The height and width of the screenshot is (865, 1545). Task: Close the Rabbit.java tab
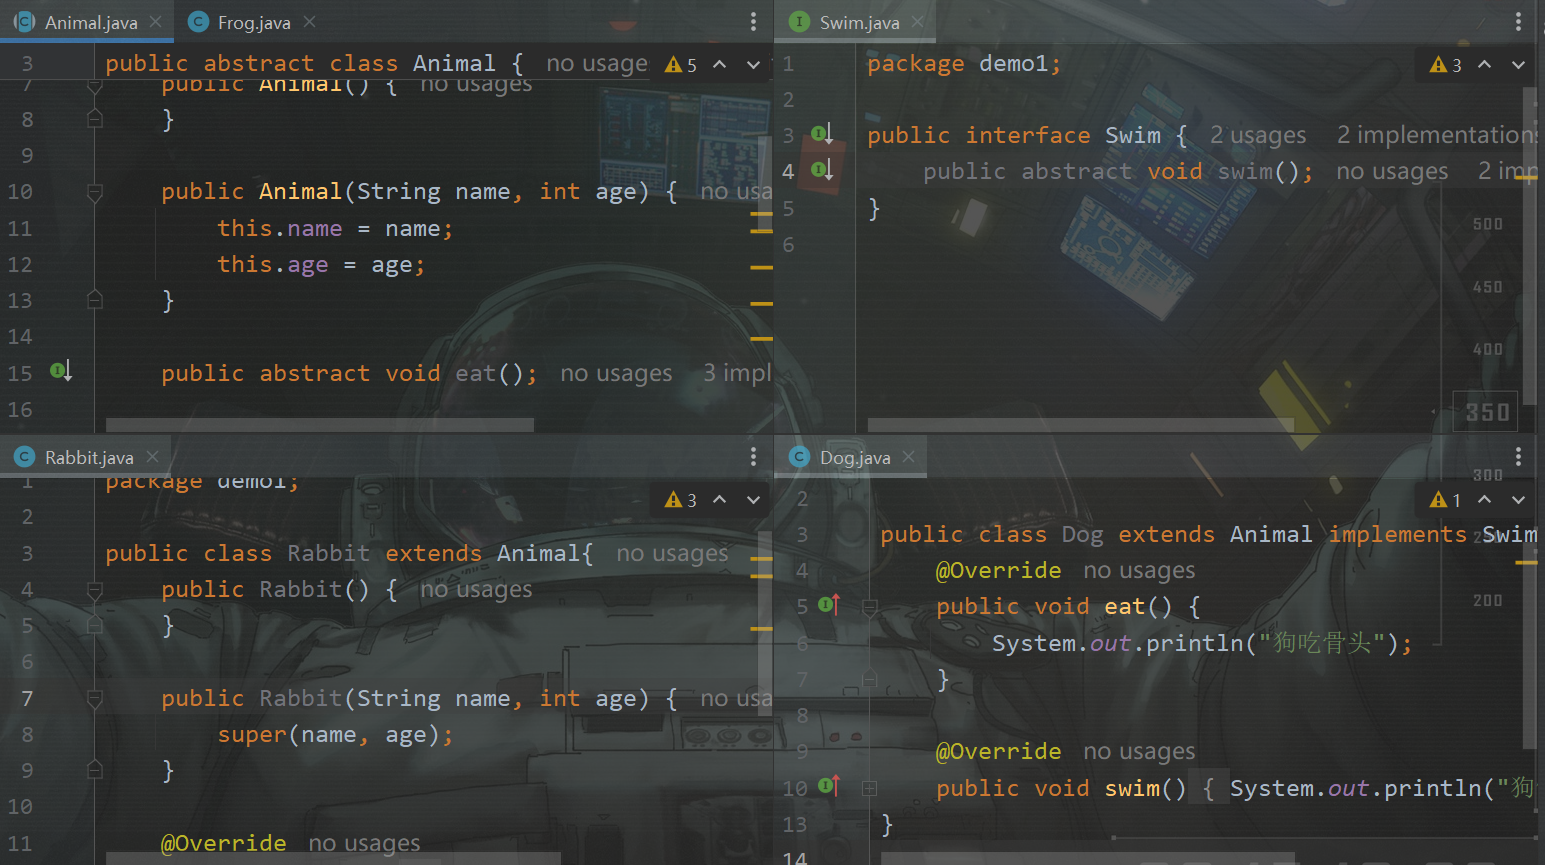click(x=152, y=457)
